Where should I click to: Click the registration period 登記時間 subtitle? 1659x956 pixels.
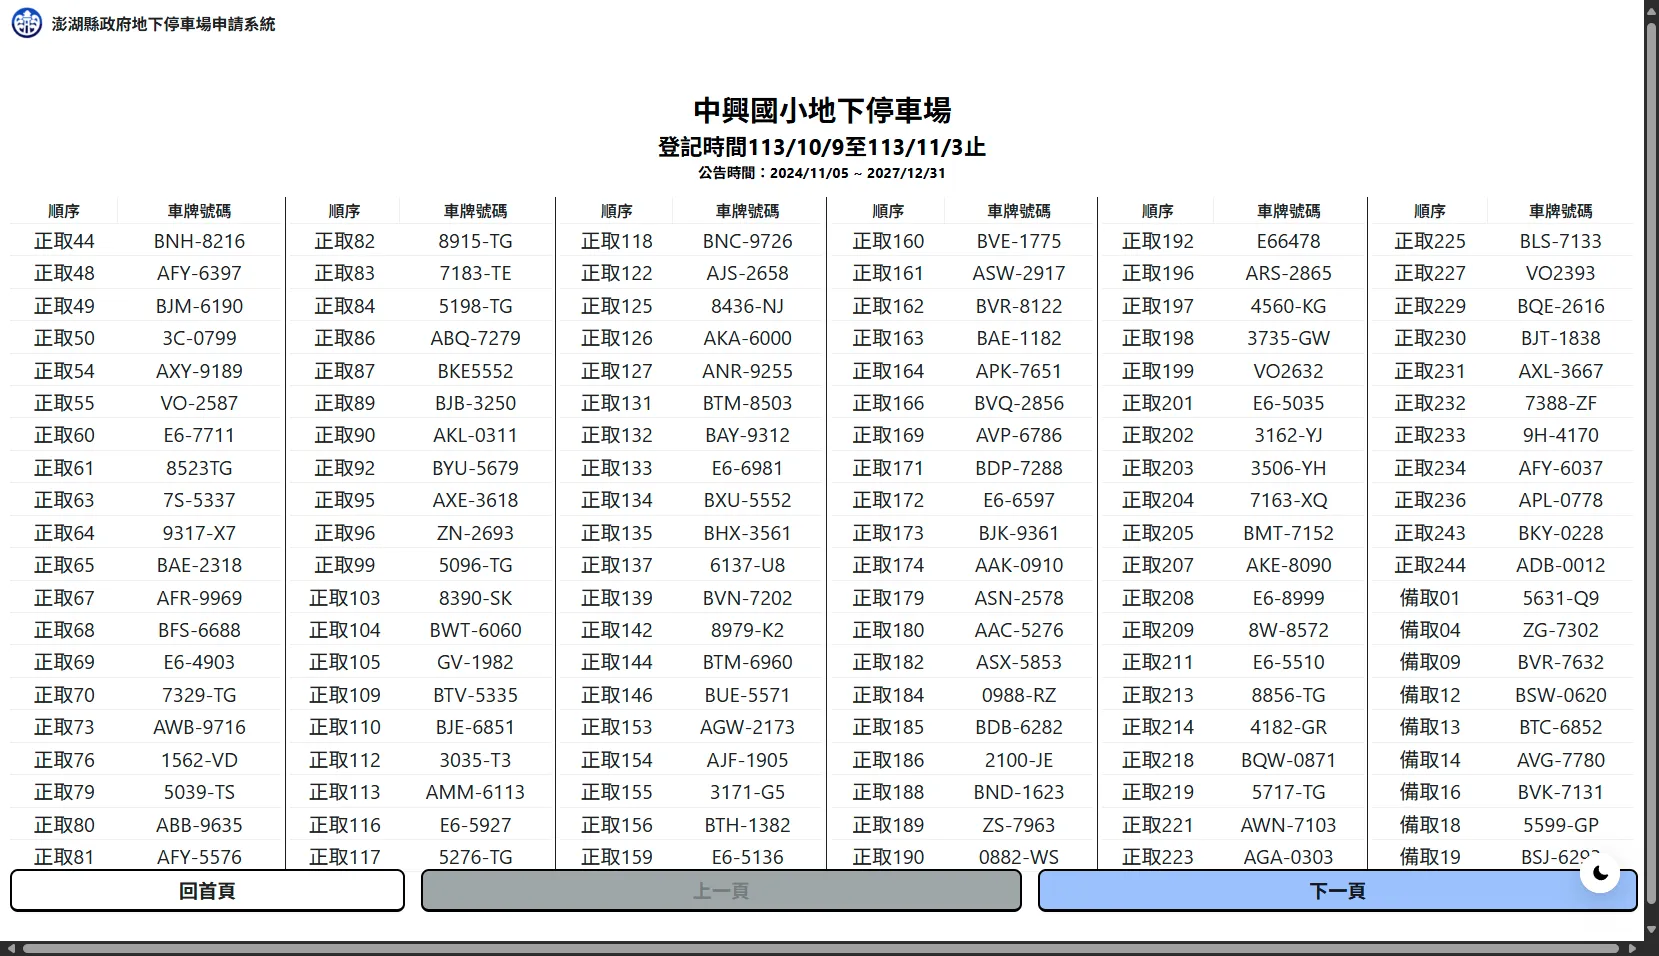822,146
